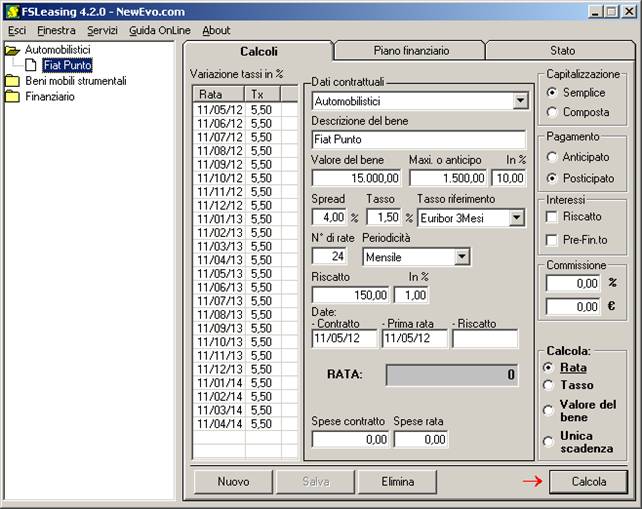Image resolution: width=642 pixels, height=509 pixels.
Task: Select Automobilistici label in the tree
Action: pyautogui.click(x=58, y=50)
